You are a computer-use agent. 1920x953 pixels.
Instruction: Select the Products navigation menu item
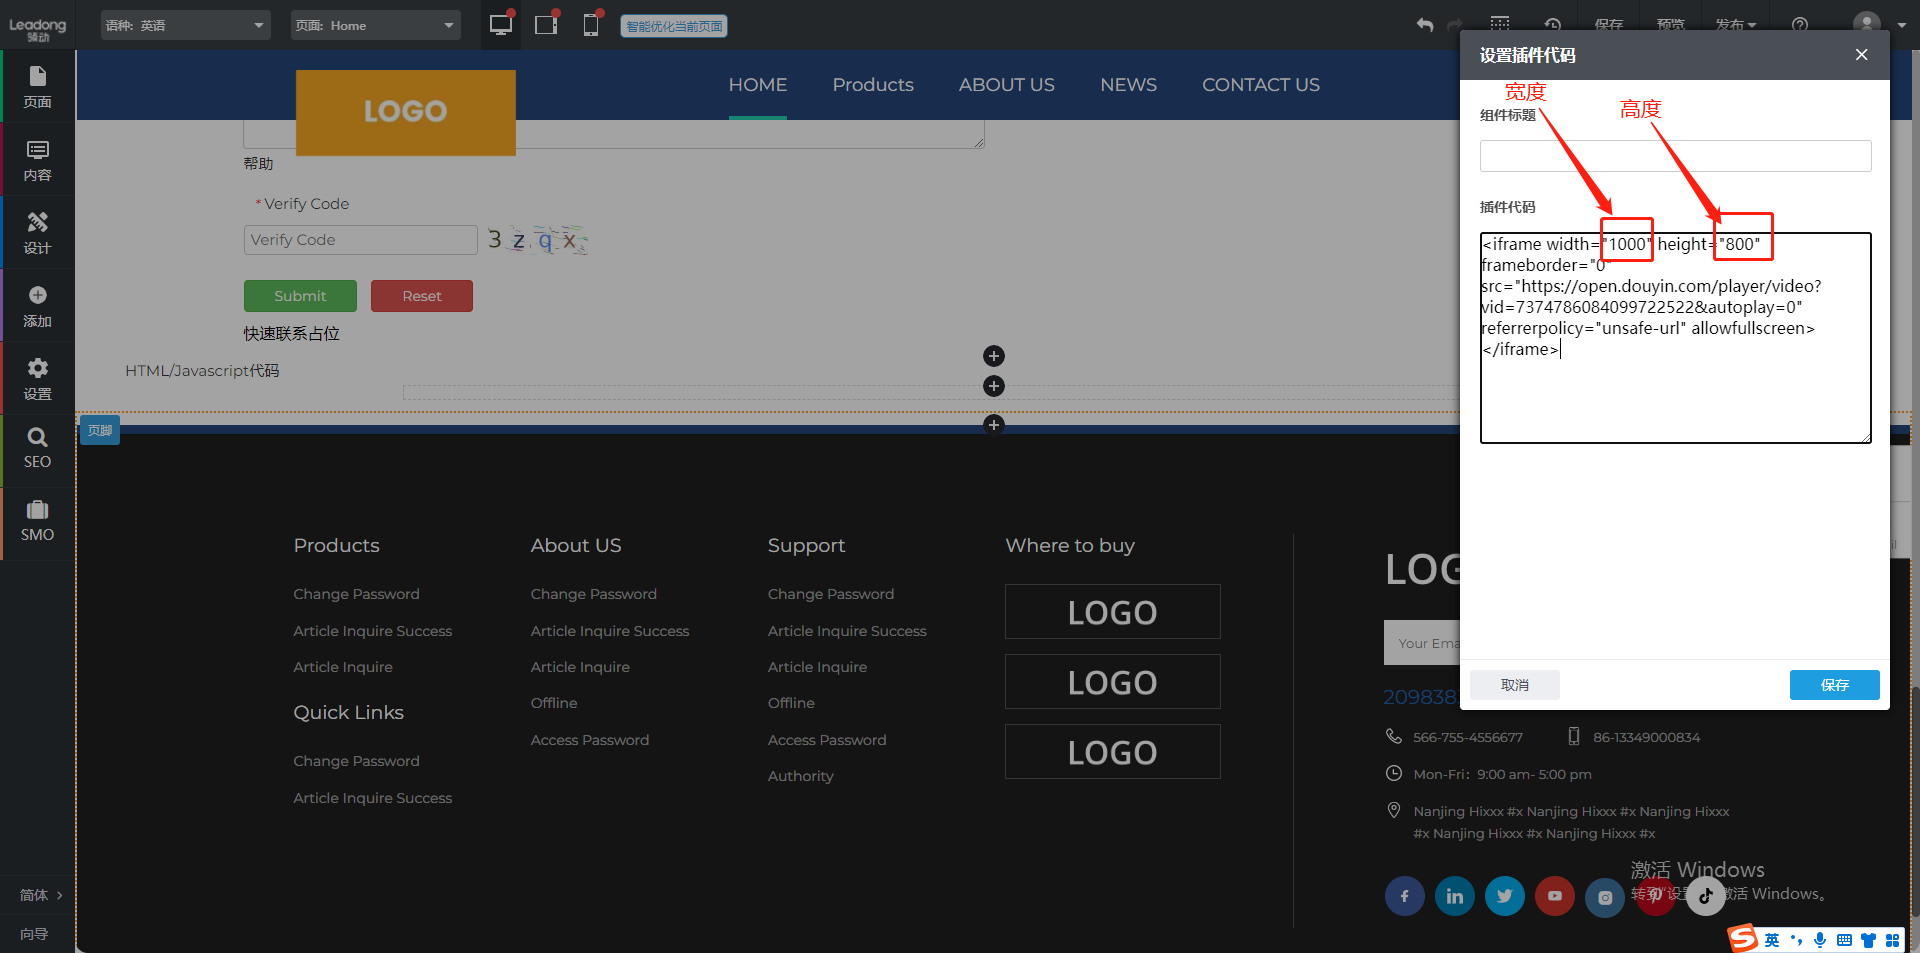pos(872,85)
